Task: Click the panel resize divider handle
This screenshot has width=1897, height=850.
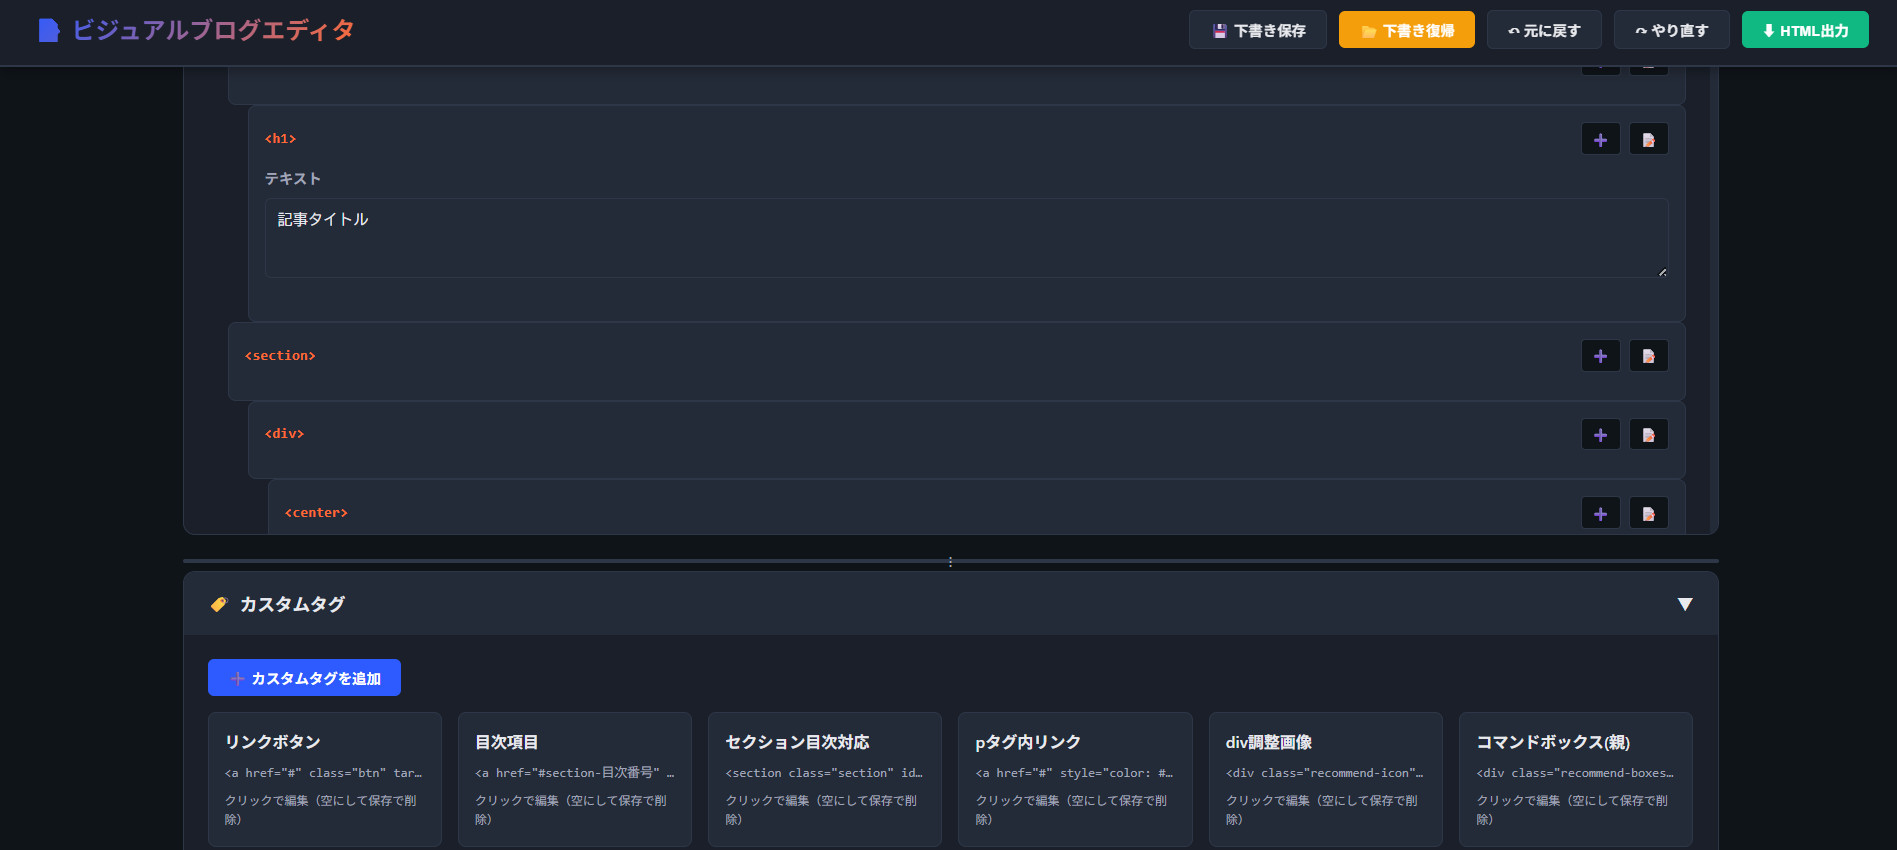Action: (x=950, y=561)
